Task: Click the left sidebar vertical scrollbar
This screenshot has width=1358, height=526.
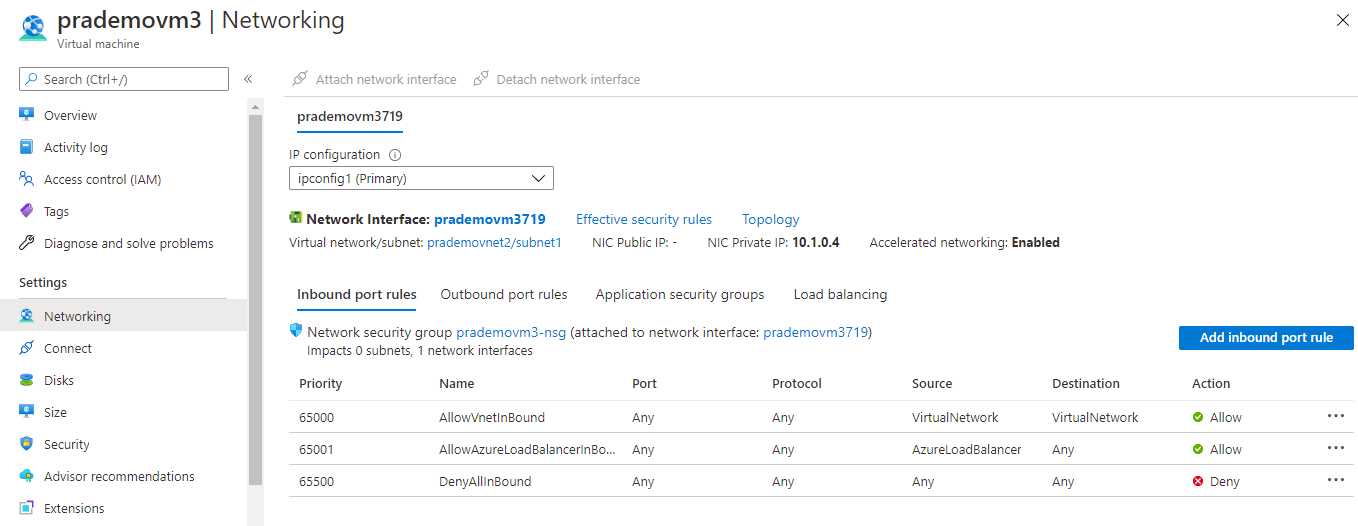Action: pos(255,300)
